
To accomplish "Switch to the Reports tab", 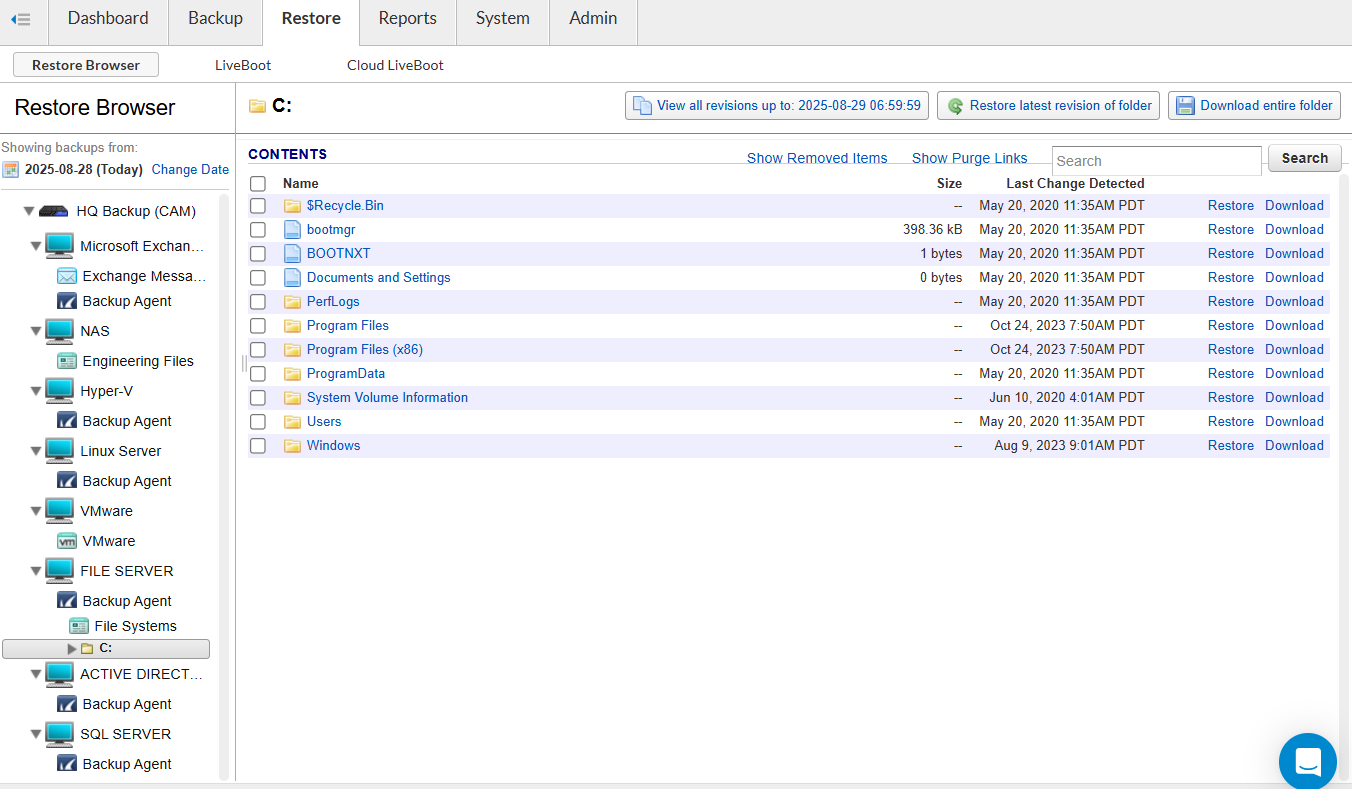I will point(407,19).
